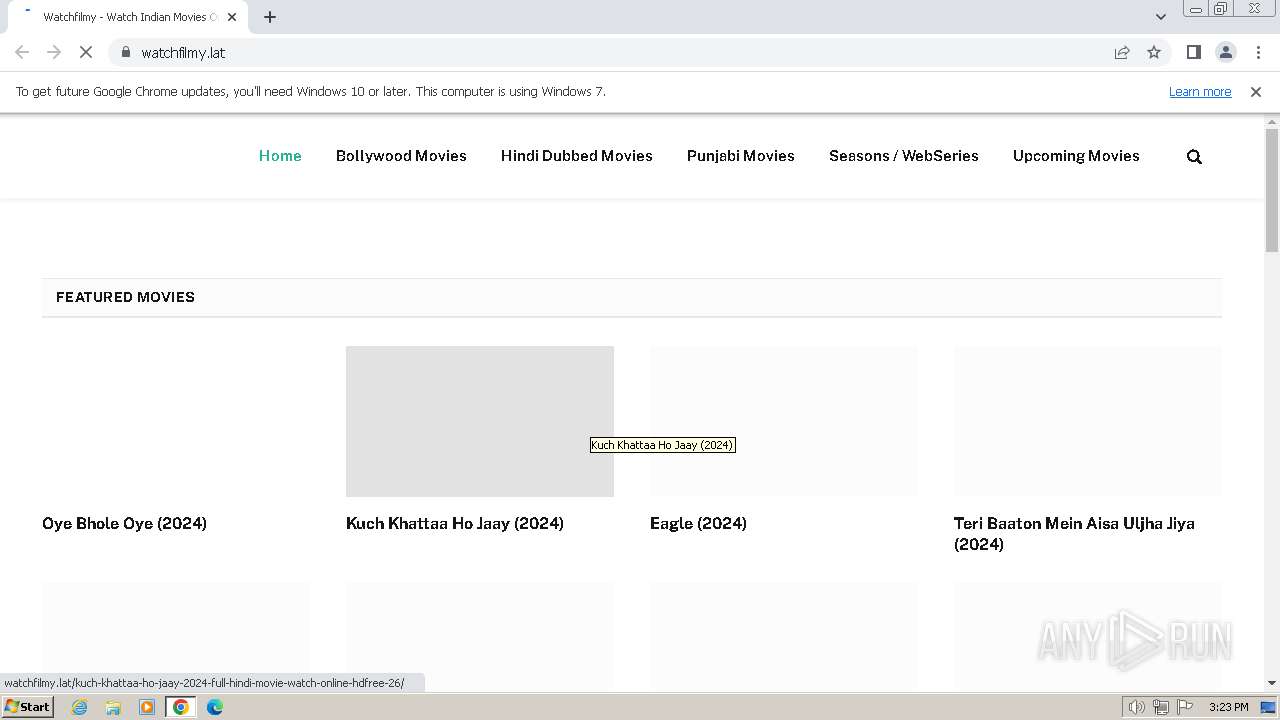This screenshot has height=720, width=1280.
Task: Open Teri Baaton Mein Aisa Uljha Jiya
Action: tap(1074, 533)
